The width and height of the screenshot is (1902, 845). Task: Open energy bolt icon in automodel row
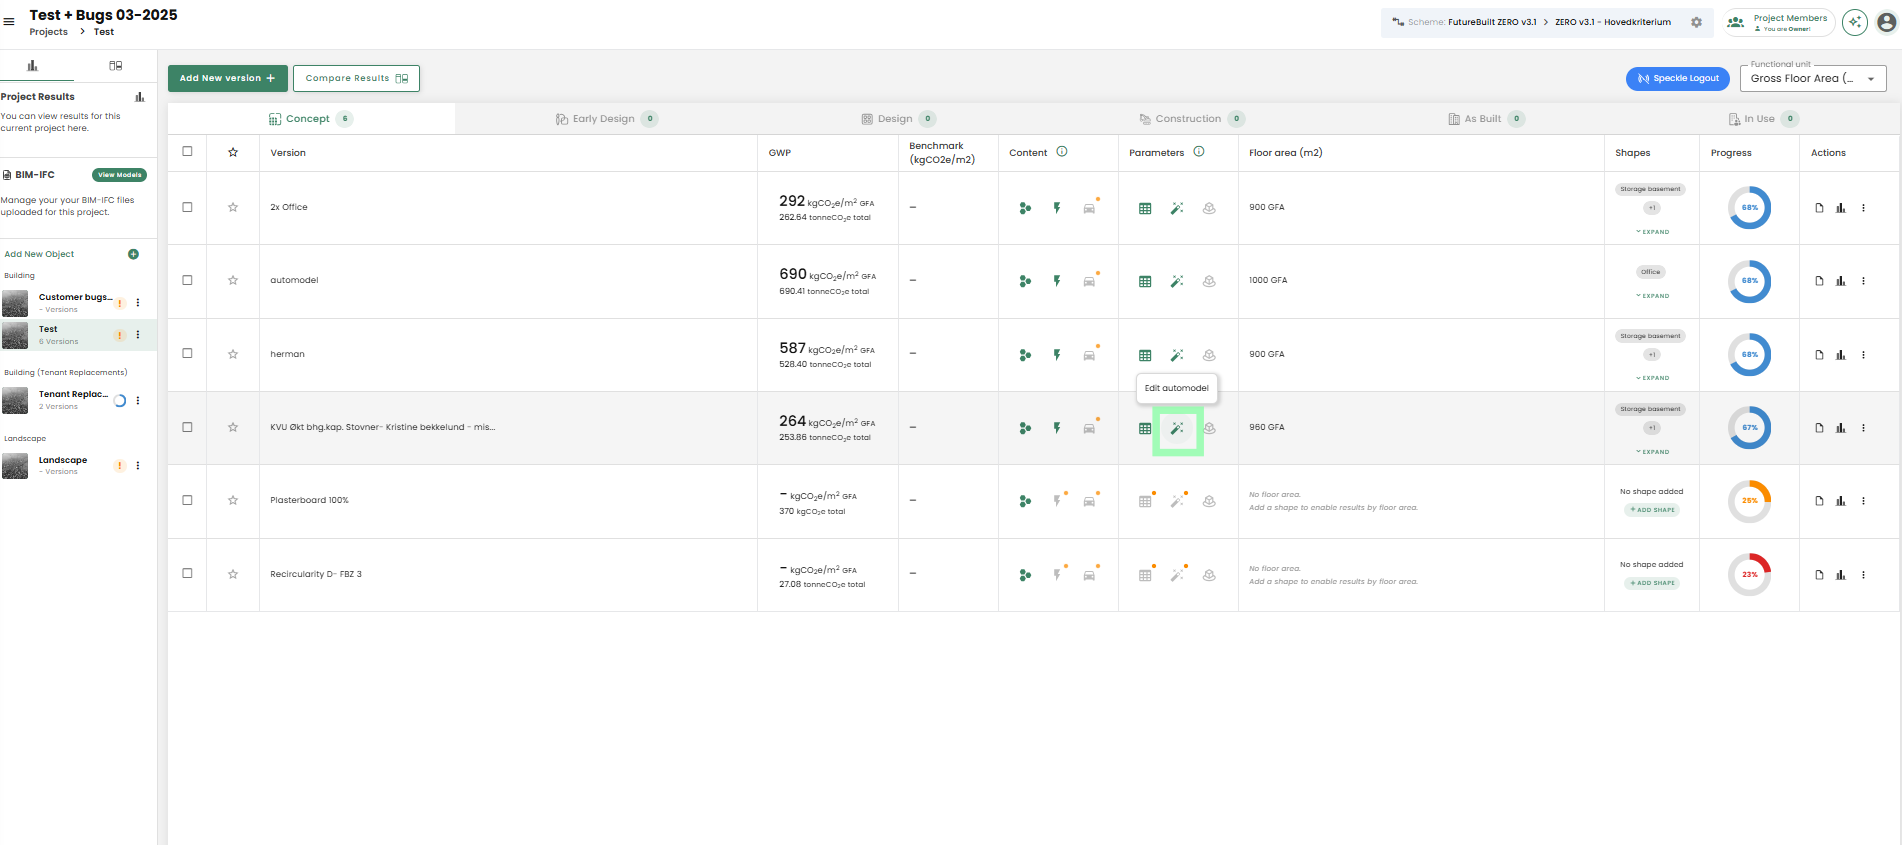point(1057,281)
